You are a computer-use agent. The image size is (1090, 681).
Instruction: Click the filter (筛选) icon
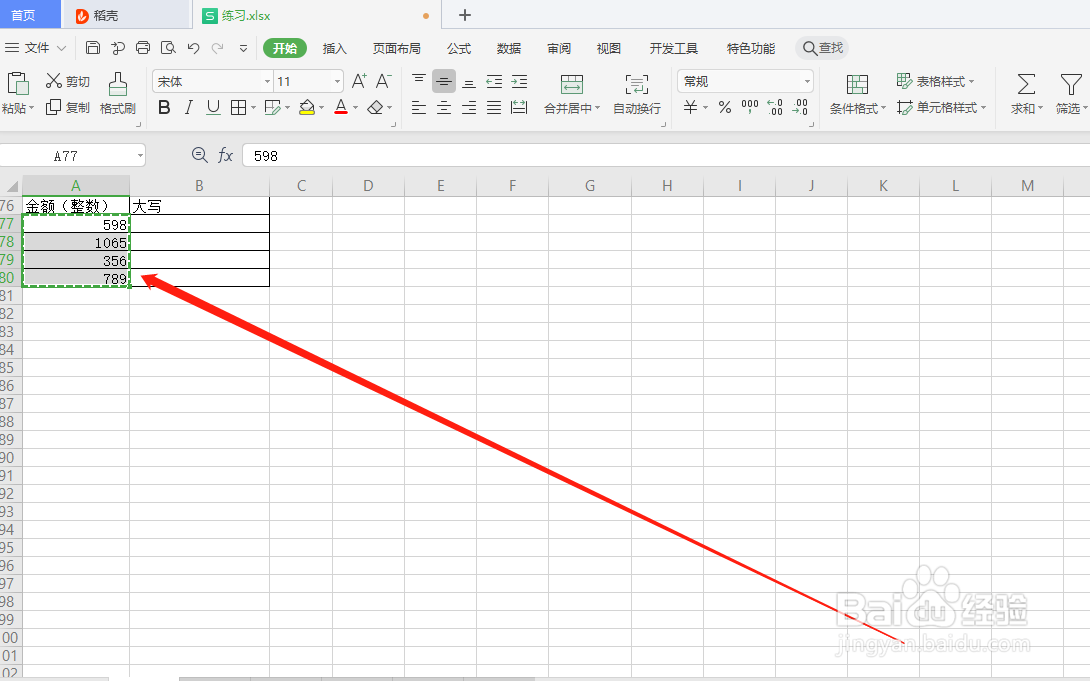click(x=1071, y=95)
